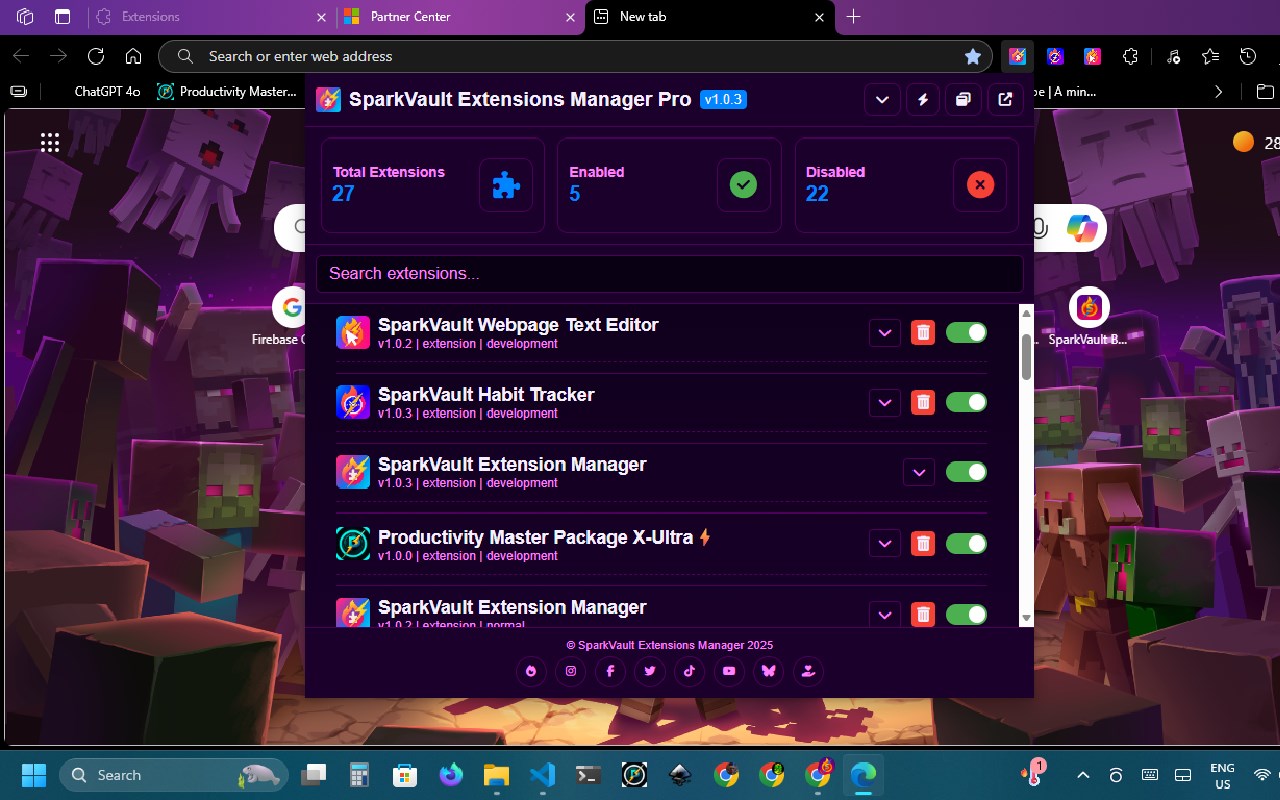Open browser History clock icon
1280x800 pixels.
coord(1247,56)
